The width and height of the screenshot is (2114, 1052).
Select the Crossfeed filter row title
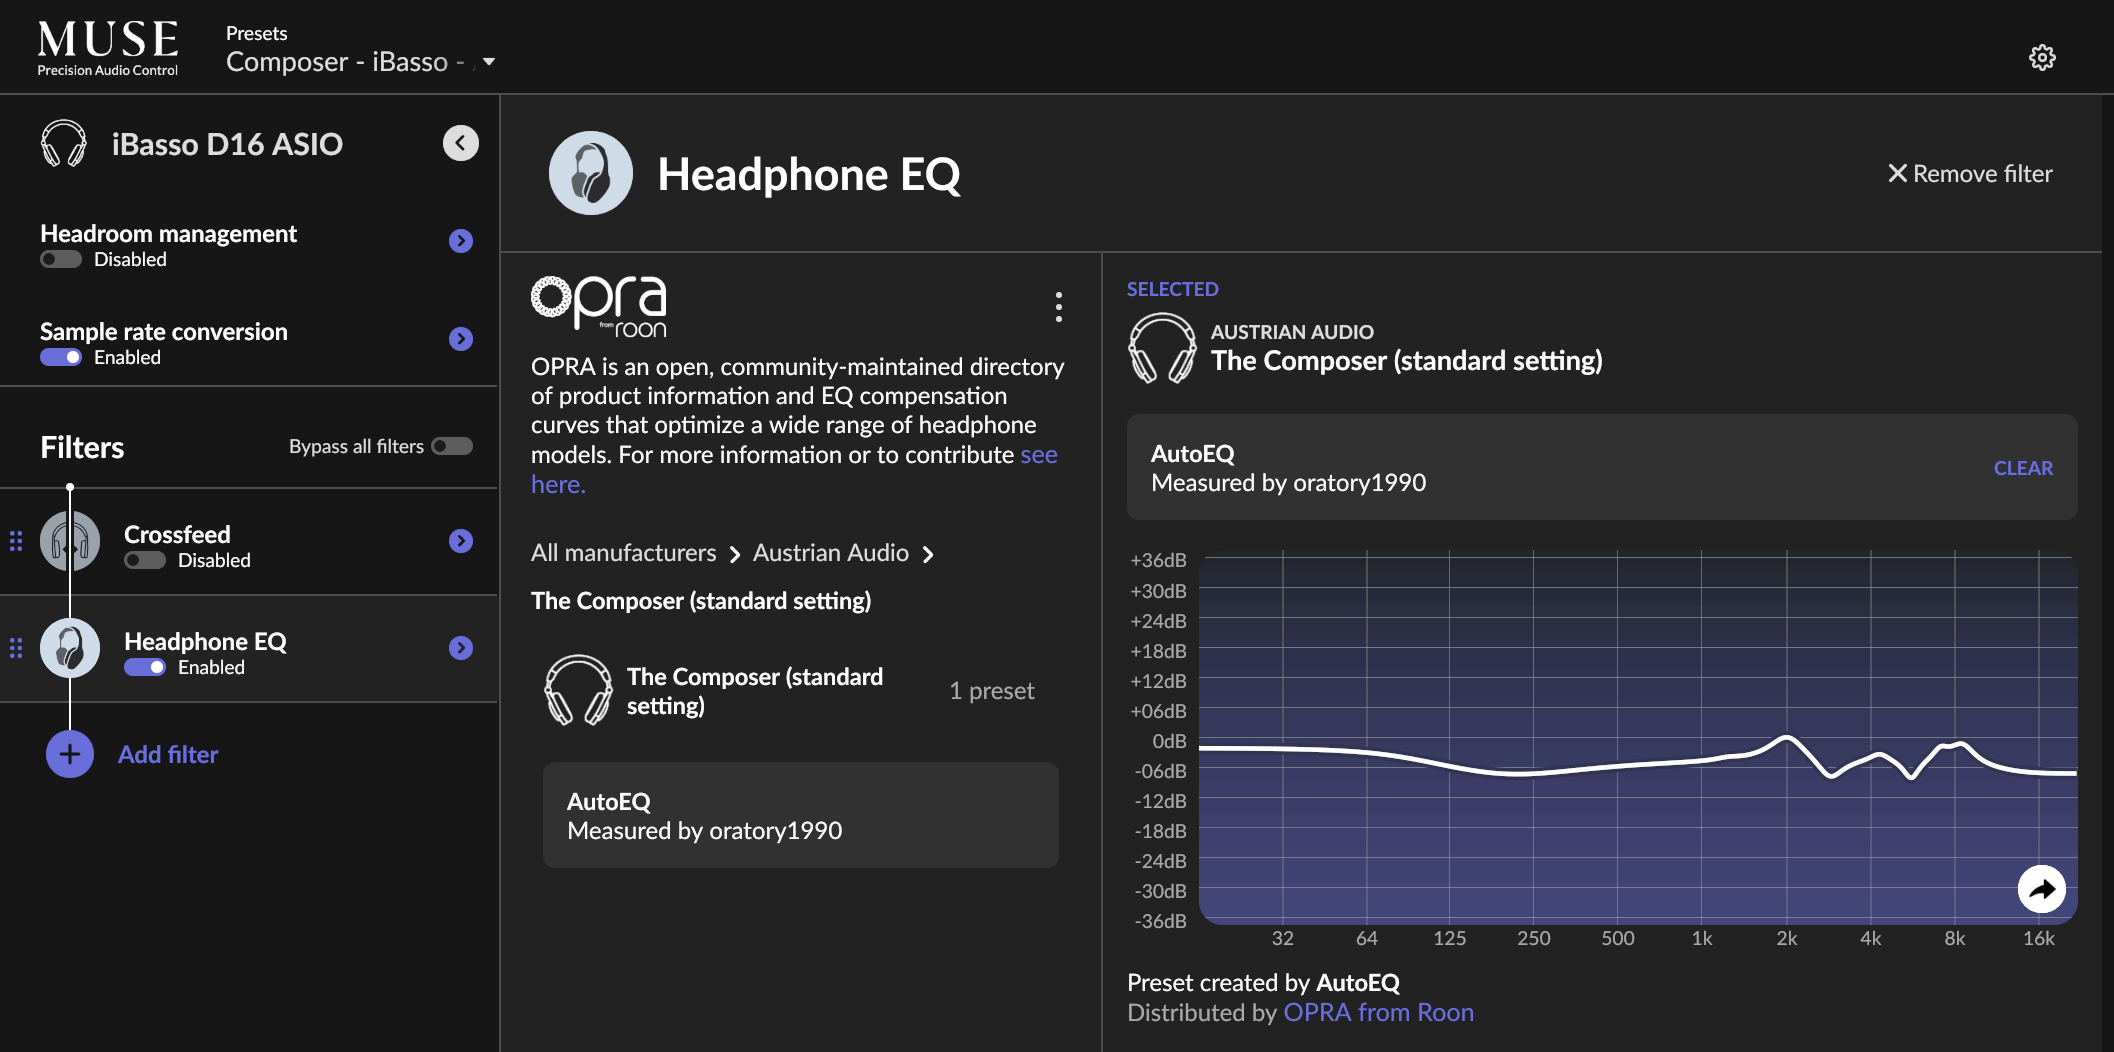pos(177,534)
